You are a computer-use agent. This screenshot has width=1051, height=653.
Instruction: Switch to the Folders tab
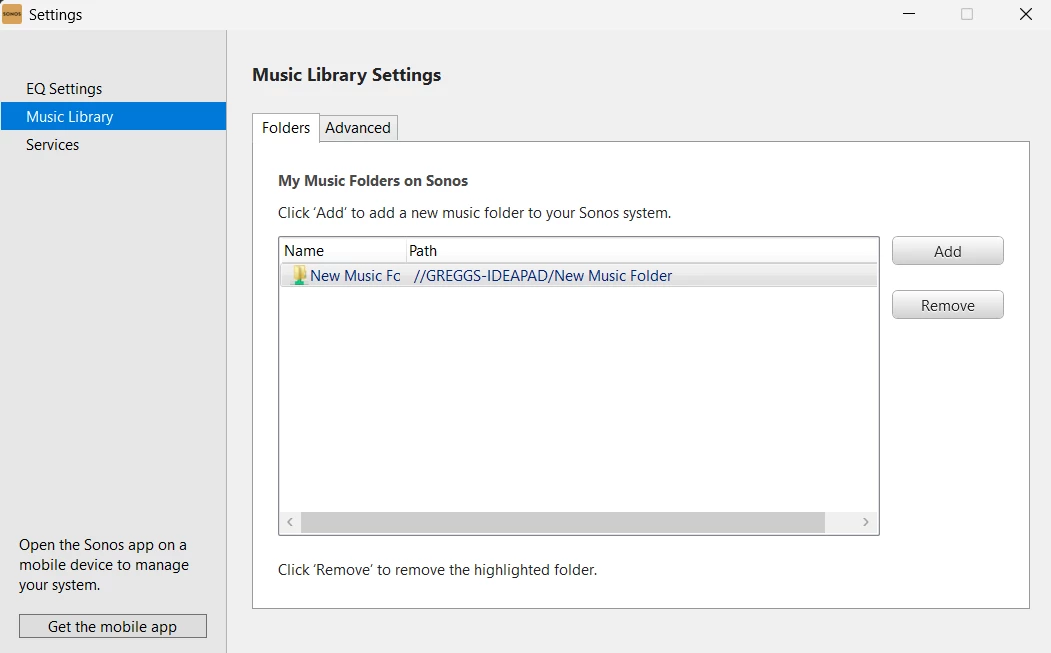[x=286, y=127]
